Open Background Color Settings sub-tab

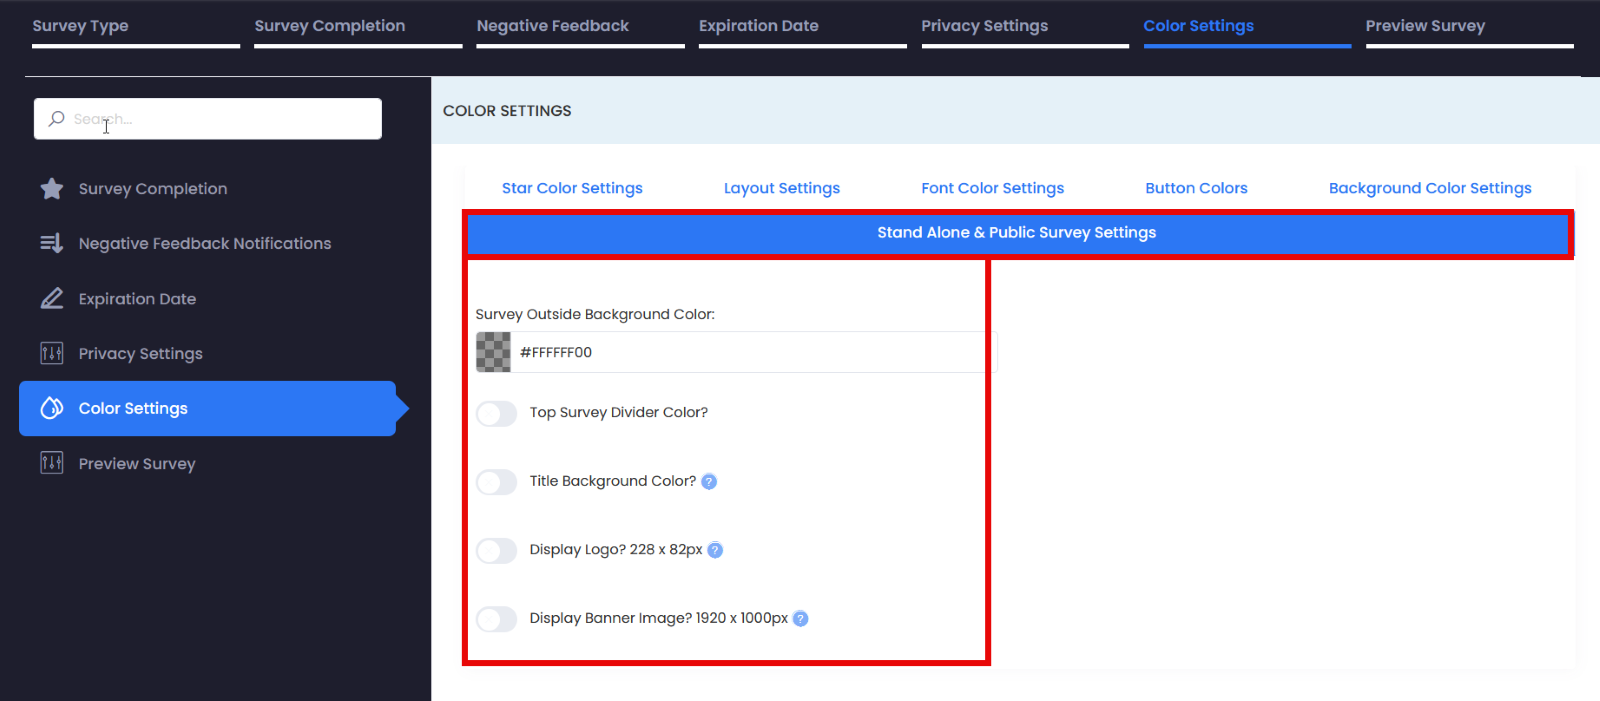(1430, 188)
